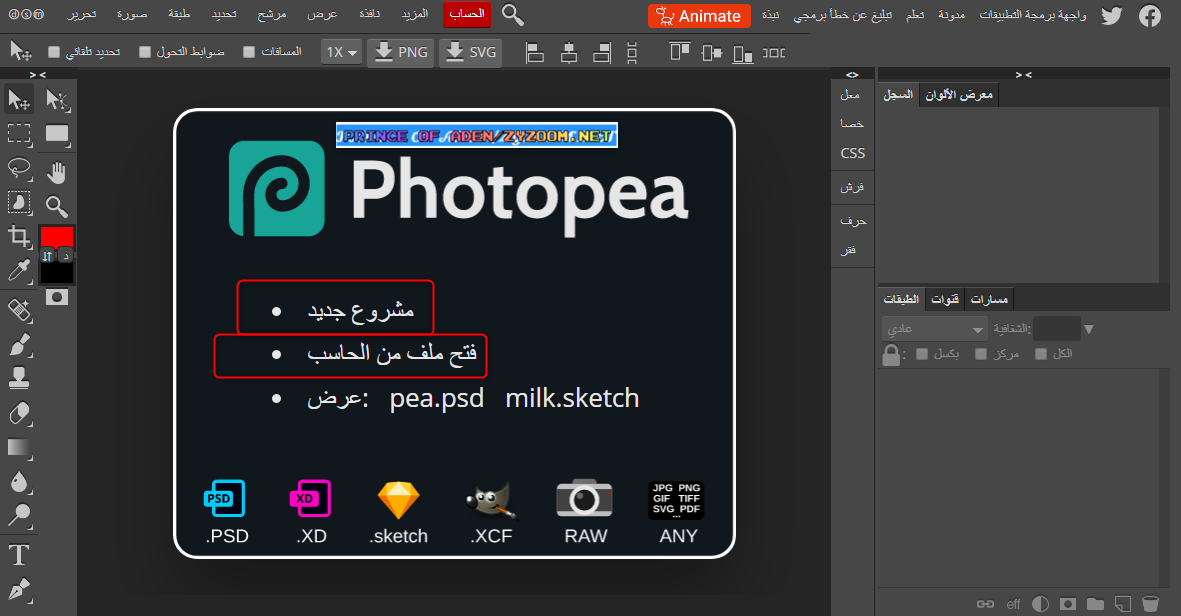This screenshot has width=1181, height=616.
Task: Click align left edges icon
Action: coord(535,53)
